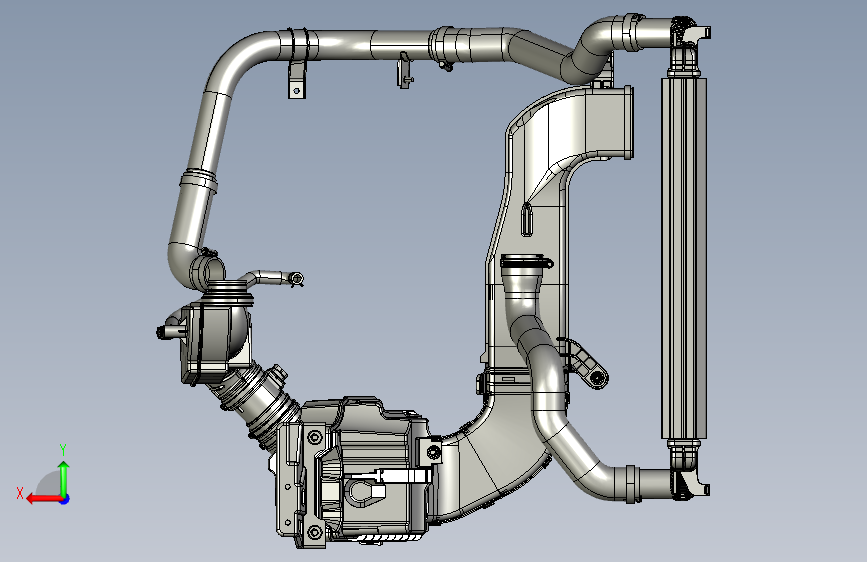Screen dimensions: 867x562
Task: Select the tall vertical intercooler core
Action: coord(684,259)
